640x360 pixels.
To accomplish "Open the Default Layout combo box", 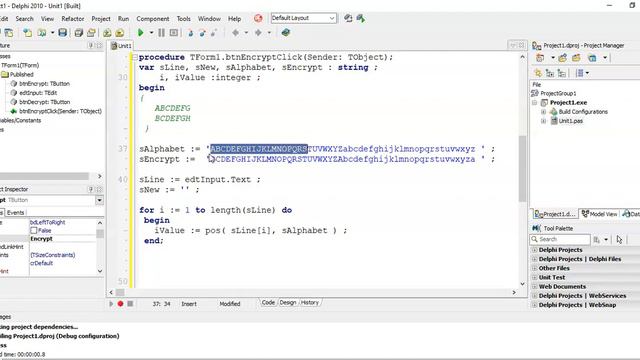I will [304, 18].
